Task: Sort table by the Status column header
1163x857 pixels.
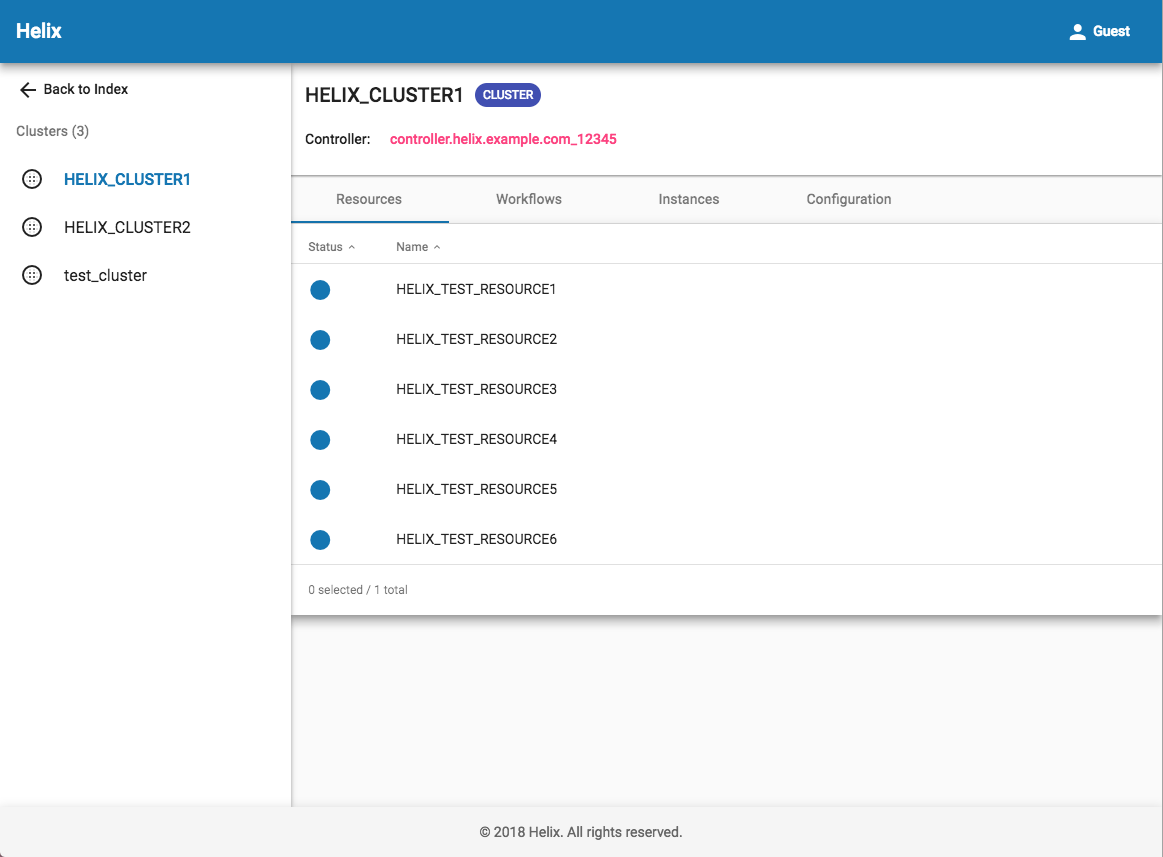Action: [x=325, y=247]
